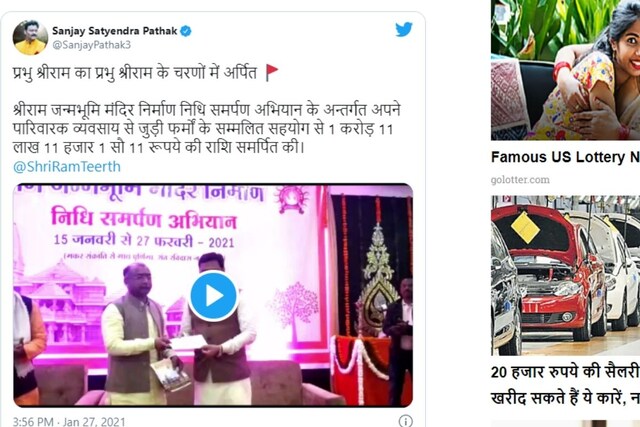Screen dimensions: 640x427
Task: Open the tweet info icon
Action: tap(405, 420)
